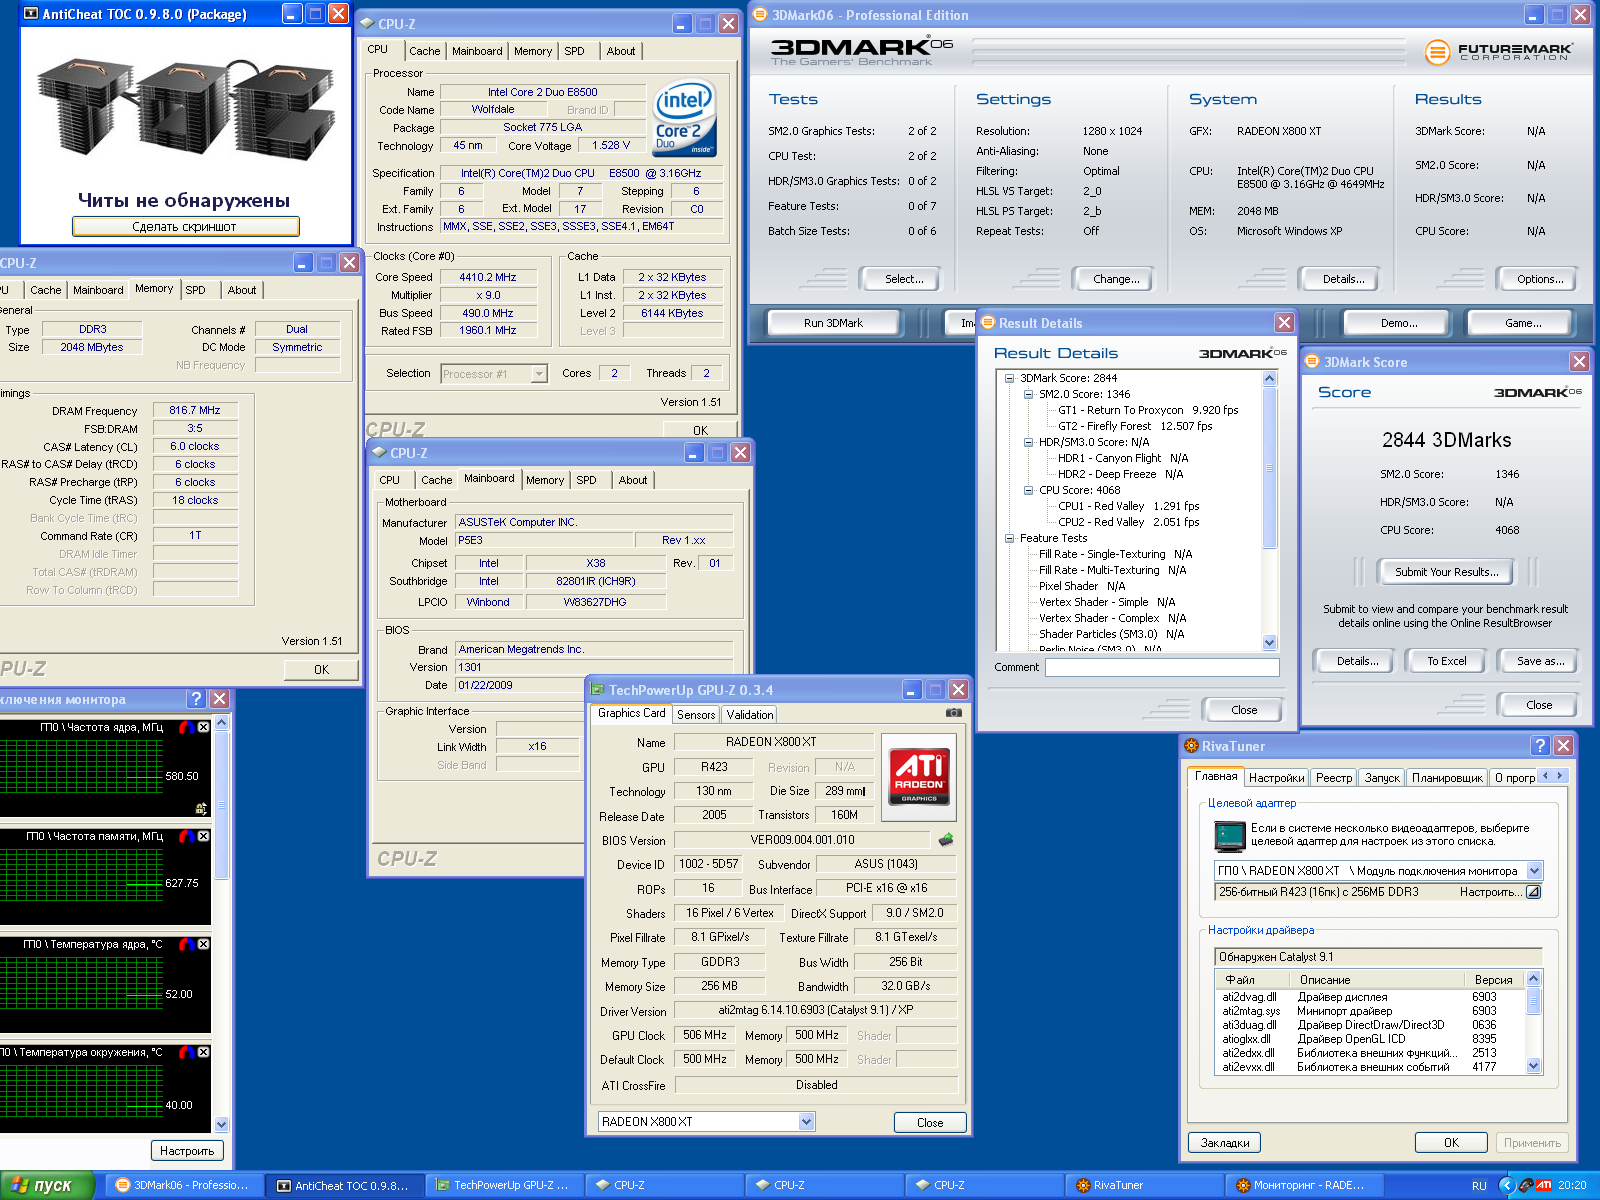Click the Options... button under Results
The width and height of the screenshot is (1600, 1200).
1540,279
